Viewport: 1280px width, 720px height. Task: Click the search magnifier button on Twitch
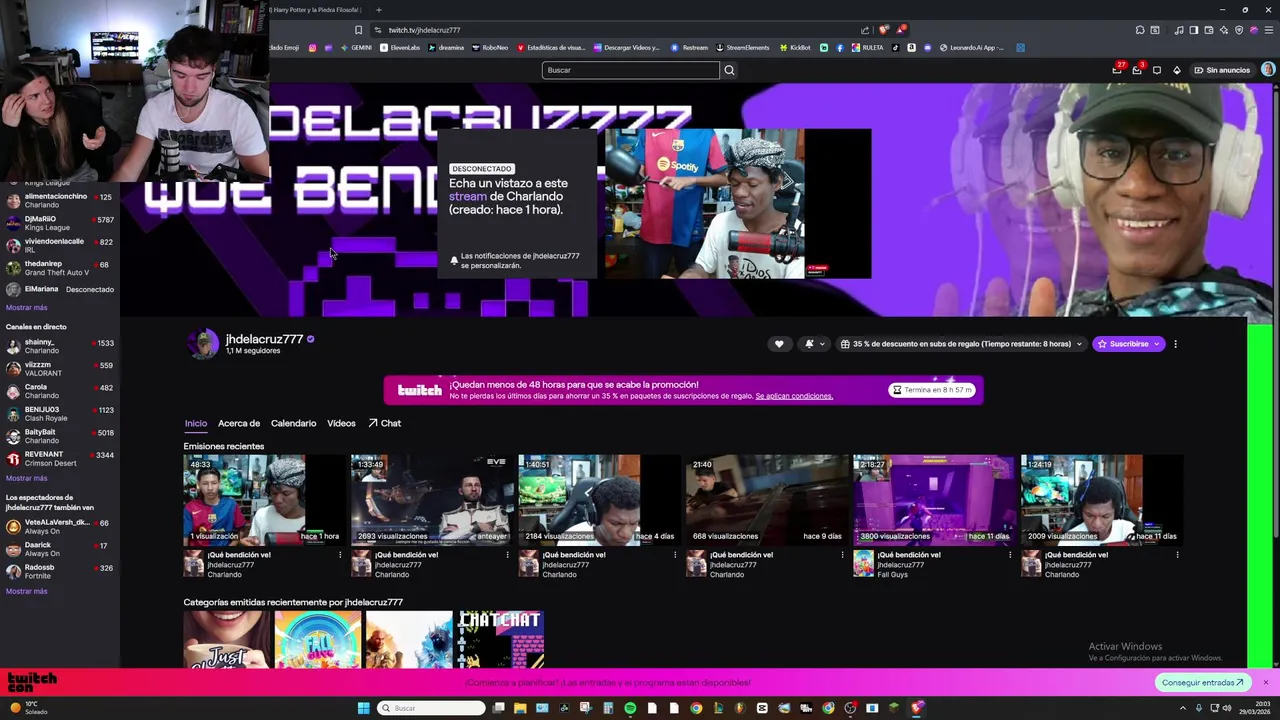pos(729,70)
